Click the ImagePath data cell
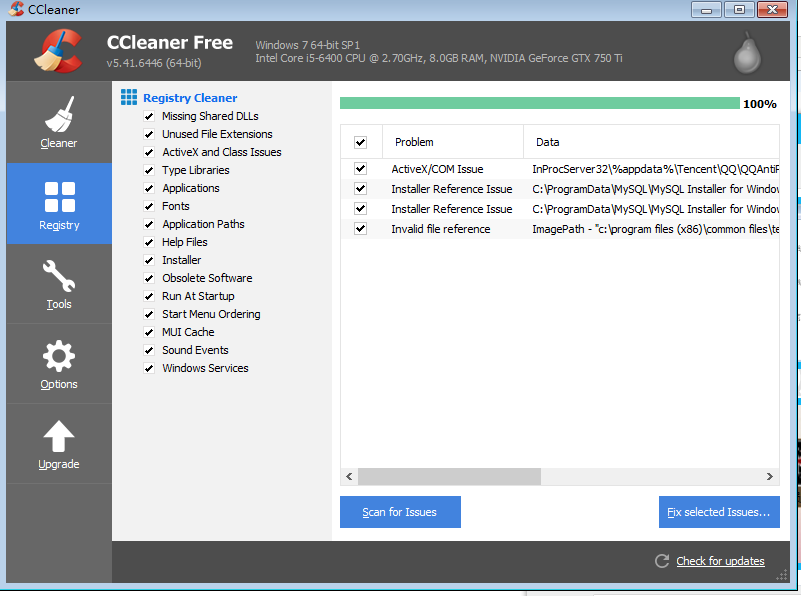801x596 pixels. coord(655,229)
